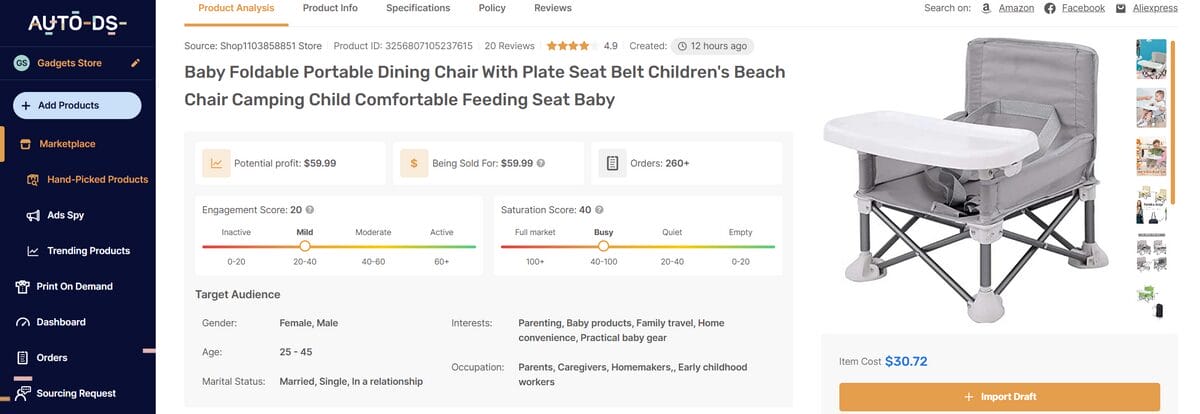Click the Saturation Score info icon
The width and height of the screenshot is (1200, 414).
click(x=599, y=210)
